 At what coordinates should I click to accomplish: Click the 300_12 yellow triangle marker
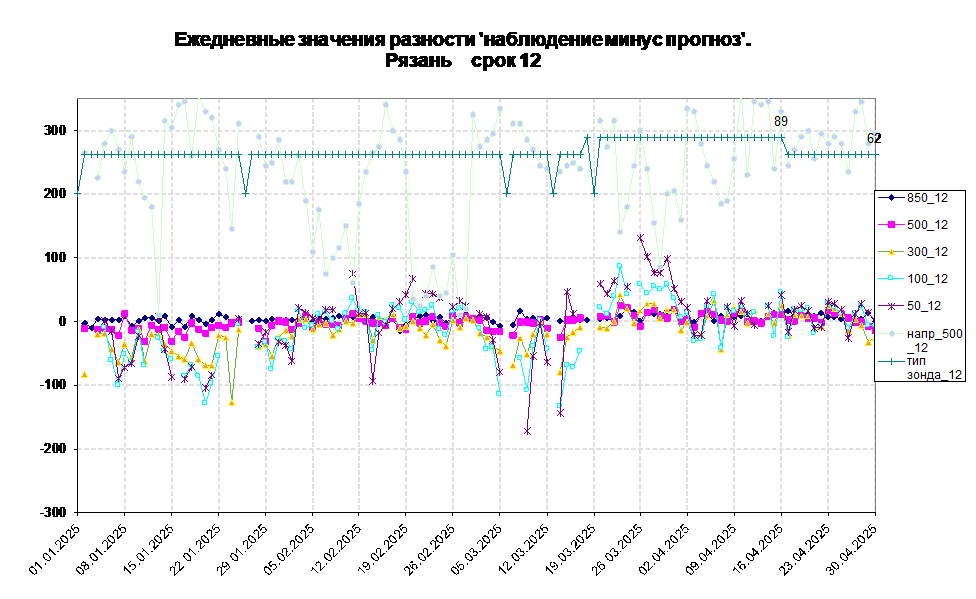coord(891,252)
